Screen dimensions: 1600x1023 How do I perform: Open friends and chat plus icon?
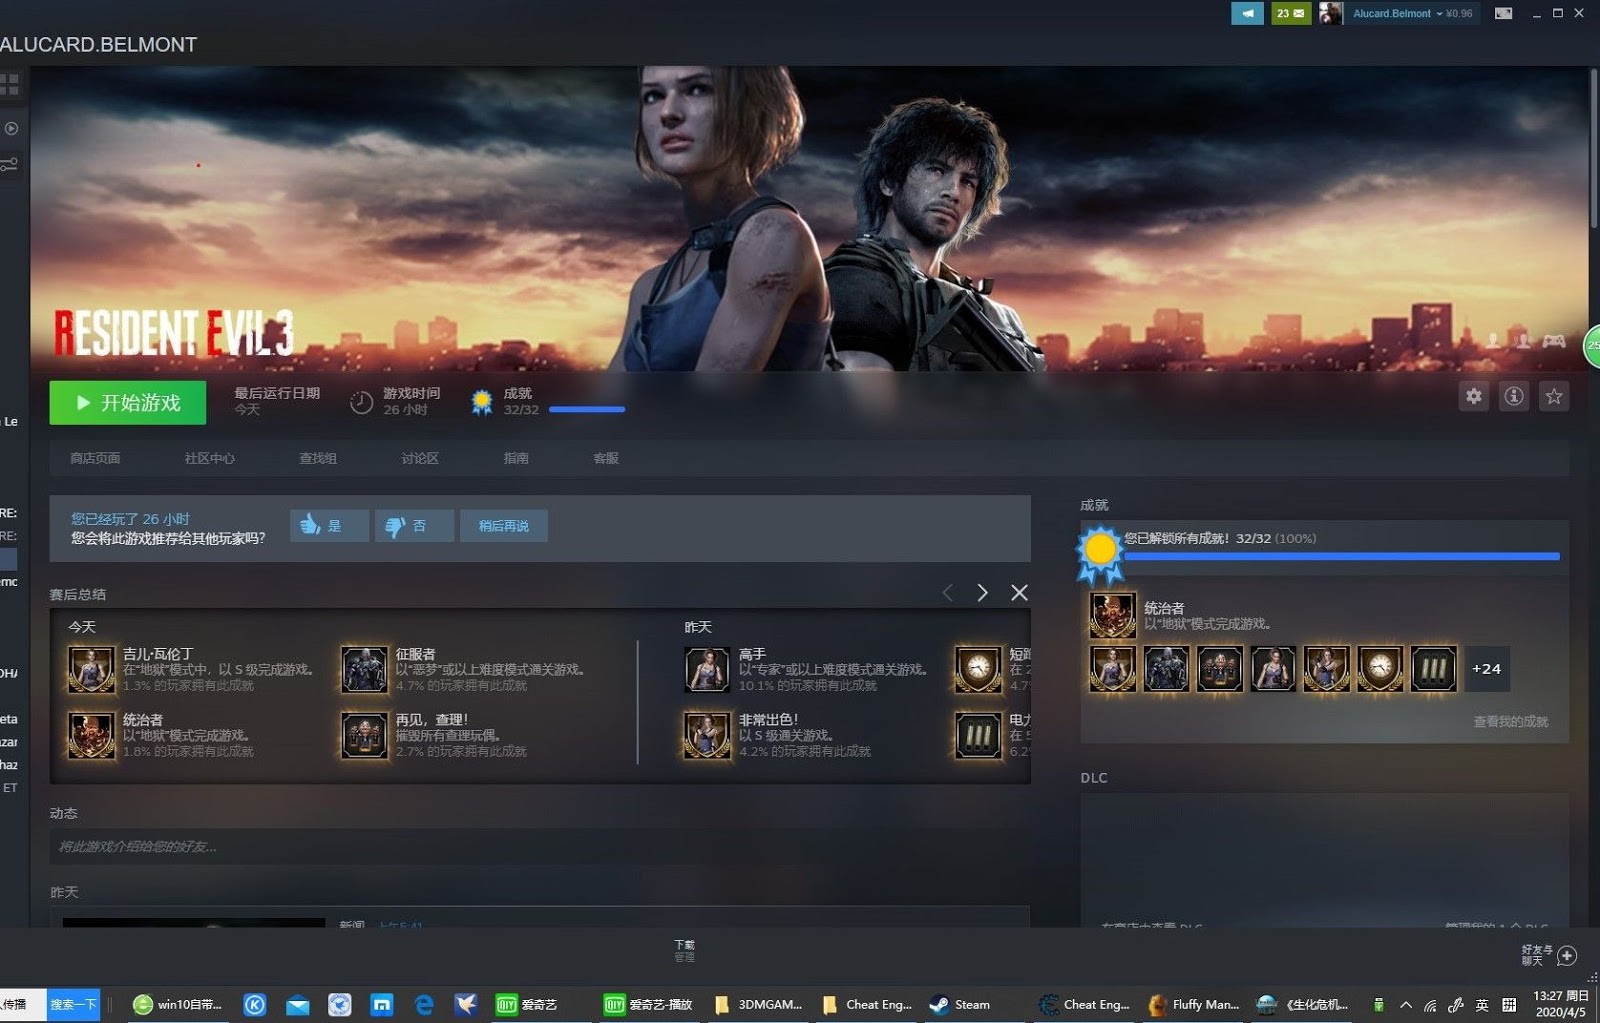[1567, 955]
